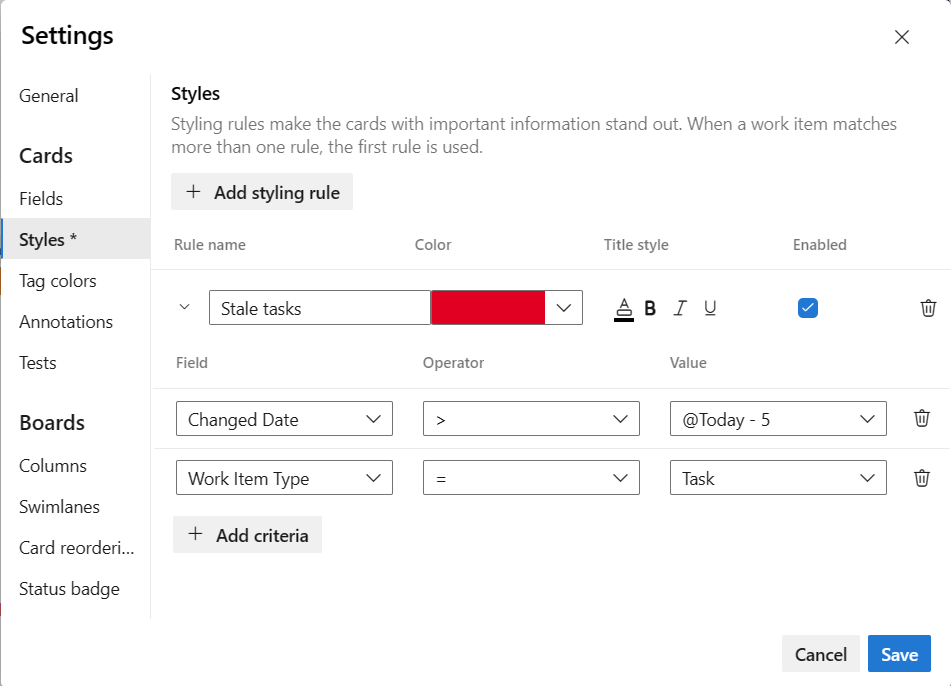The height and width of the screenshot is (686, 951).
Task: Click the plus icon to add styling rule
Action: [194, 191]
